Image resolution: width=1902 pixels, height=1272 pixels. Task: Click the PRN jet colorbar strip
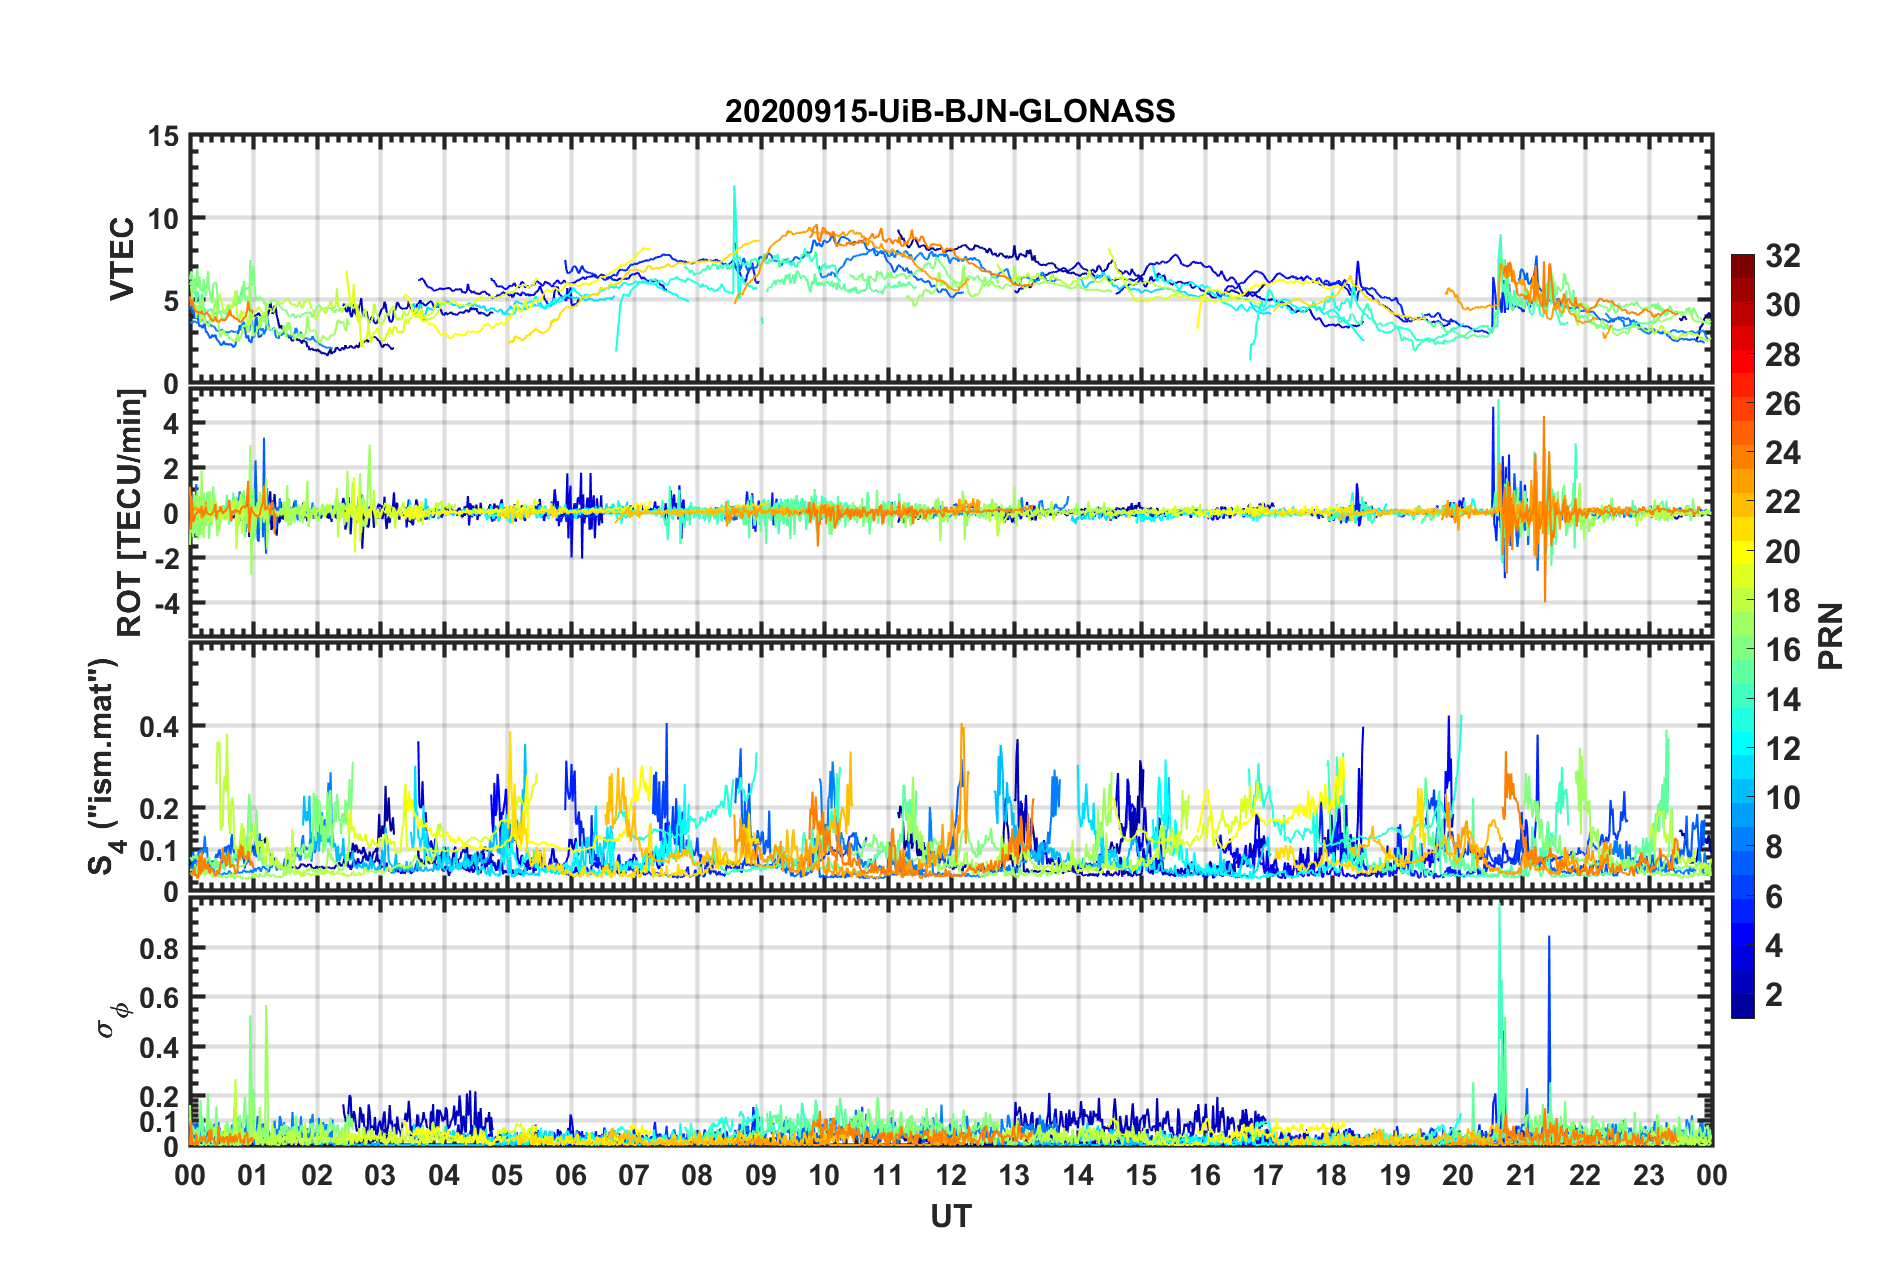coord(1743,636)
